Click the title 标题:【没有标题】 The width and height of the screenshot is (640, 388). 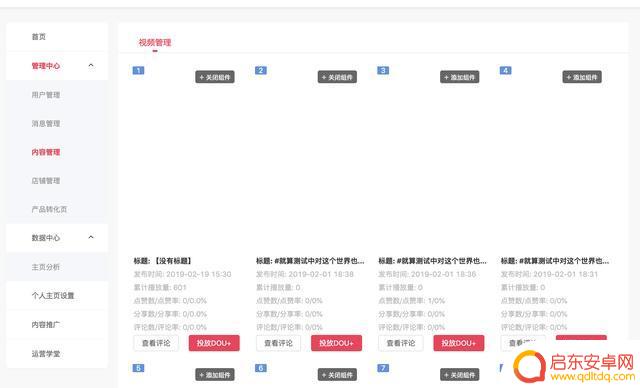click(x=162, y=261)
